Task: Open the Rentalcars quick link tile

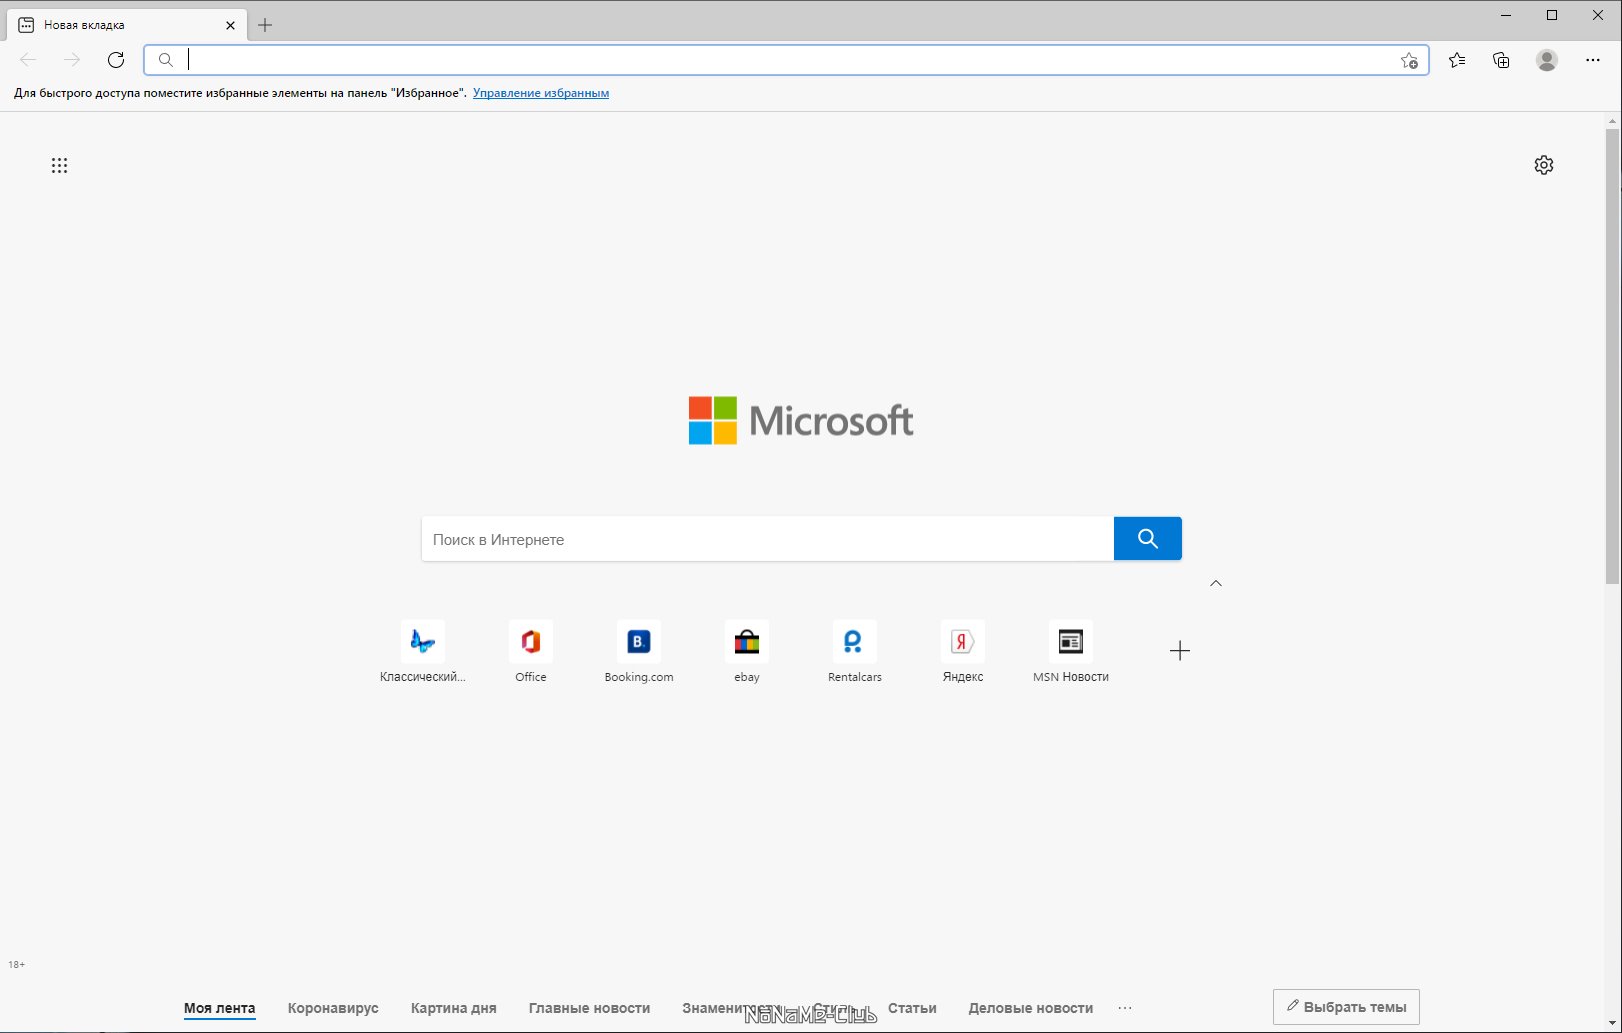Action: pyautogui.click(x=855, y=652)
